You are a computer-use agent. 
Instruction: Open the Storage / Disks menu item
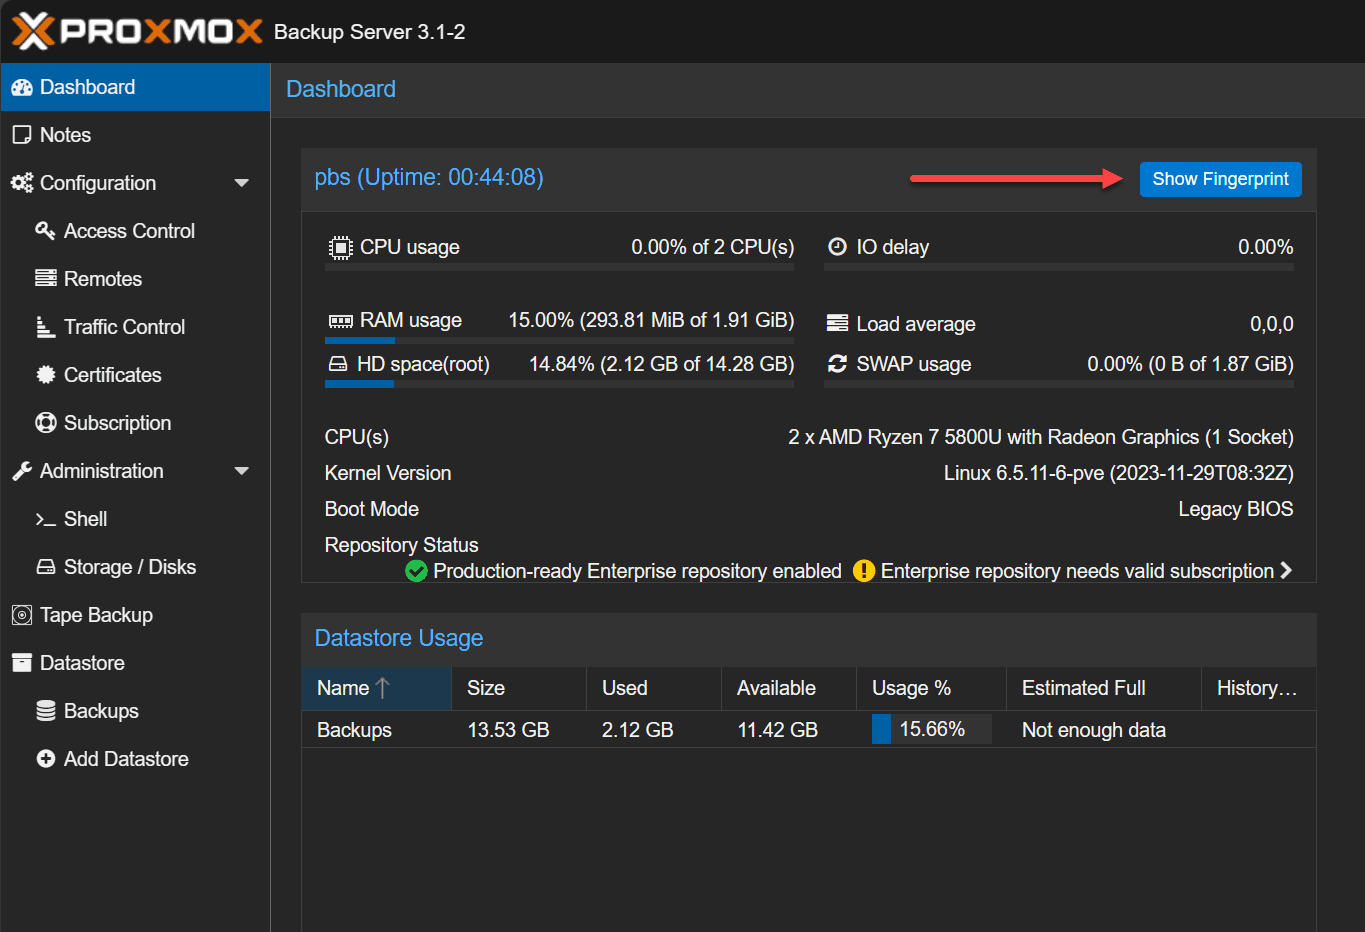[129, 567]
